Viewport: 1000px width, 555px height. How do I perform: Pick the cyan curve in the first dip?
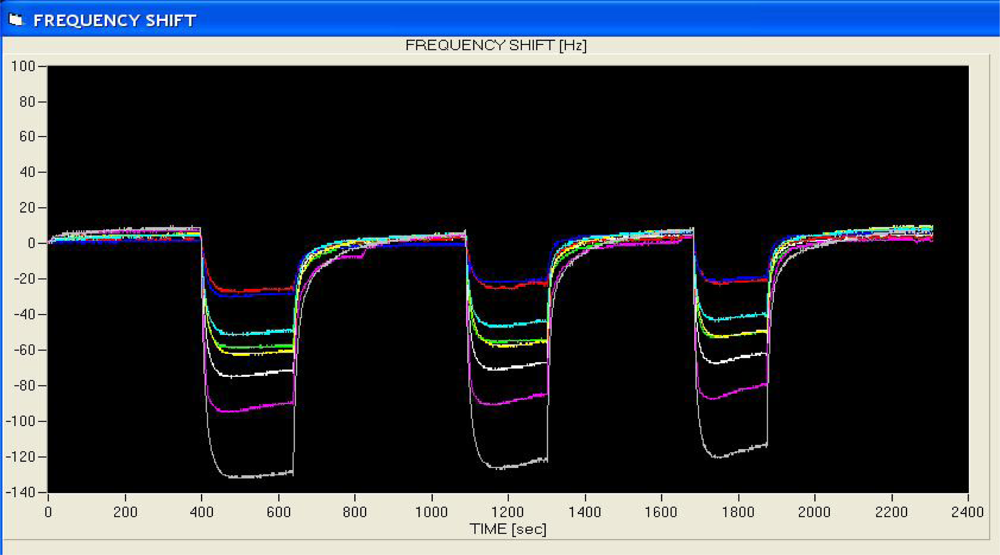[x=250, y=332]
